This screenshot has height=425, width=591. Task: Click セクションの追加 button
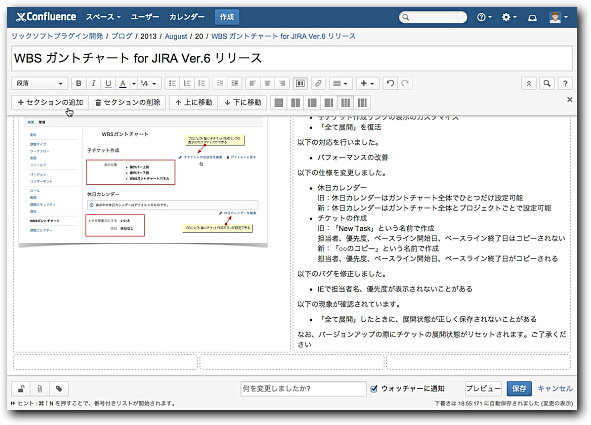(50, 102)
